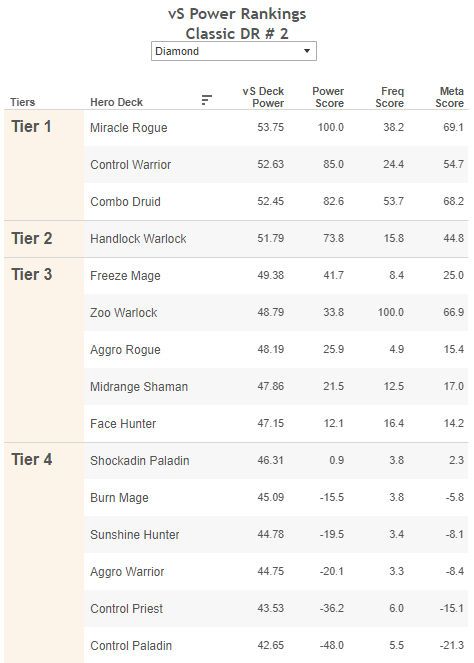The width and height of the screenshot is (474, 663).
Task: Click the sort icon beside Hero Deck
Action: [206, 100]
